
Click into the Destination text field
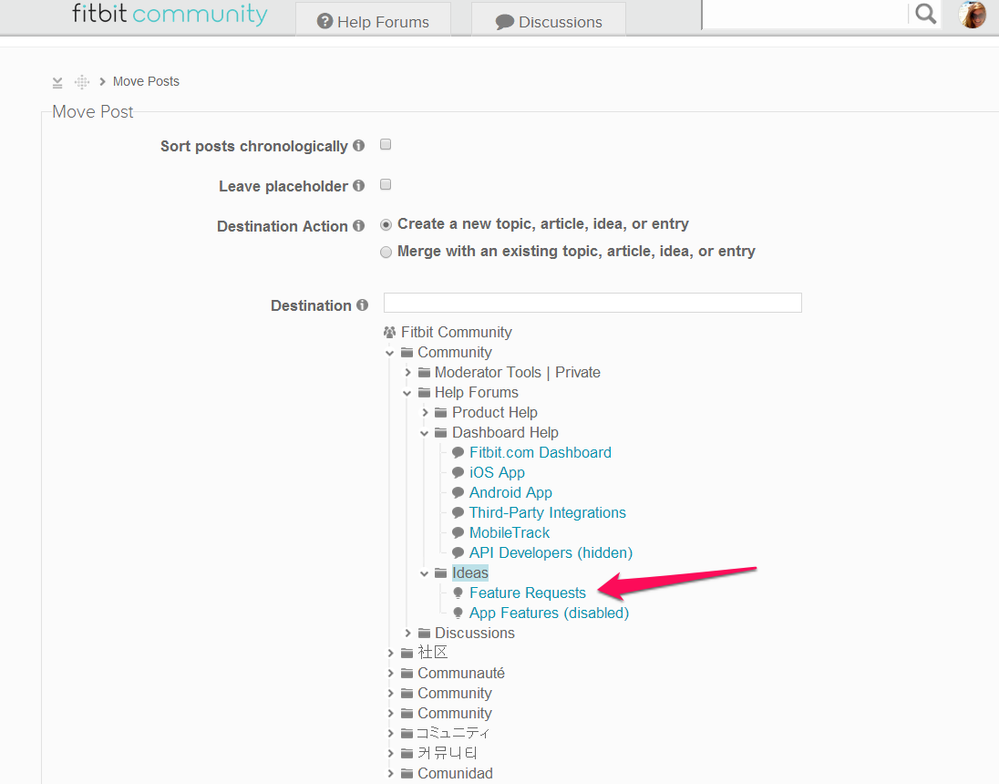point(593,303)
